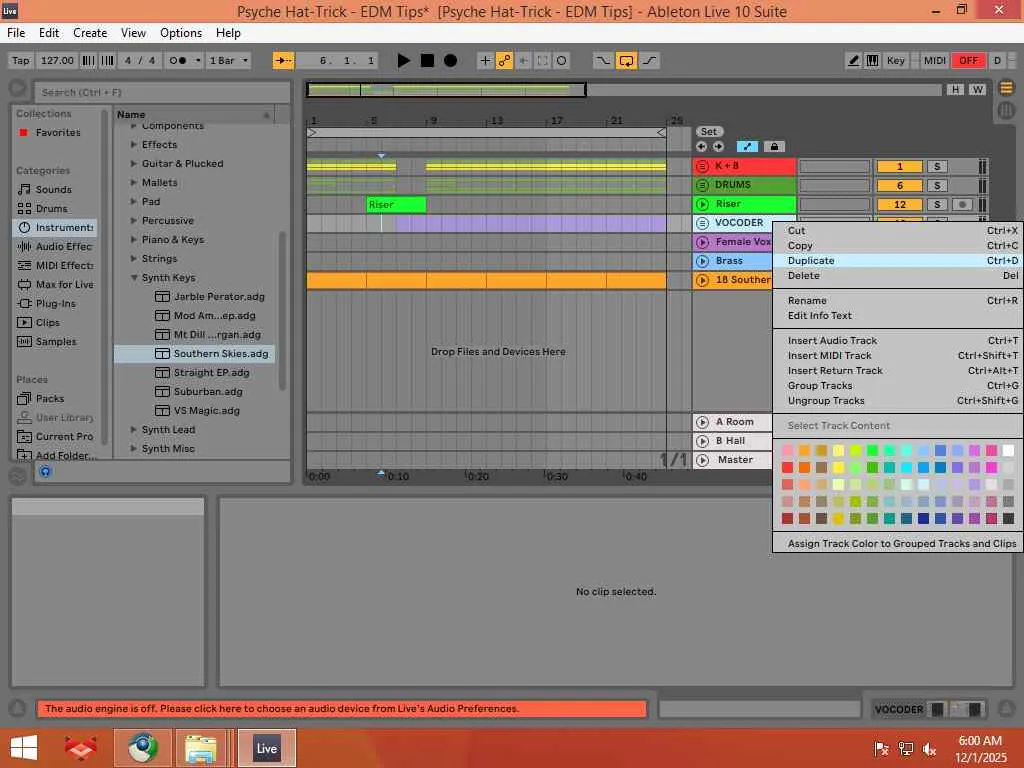Image resolution: width=1024 pixels, height=768 pixels.
Task: Click Group Tracks in context menu
Action: (x=898, y=385)
